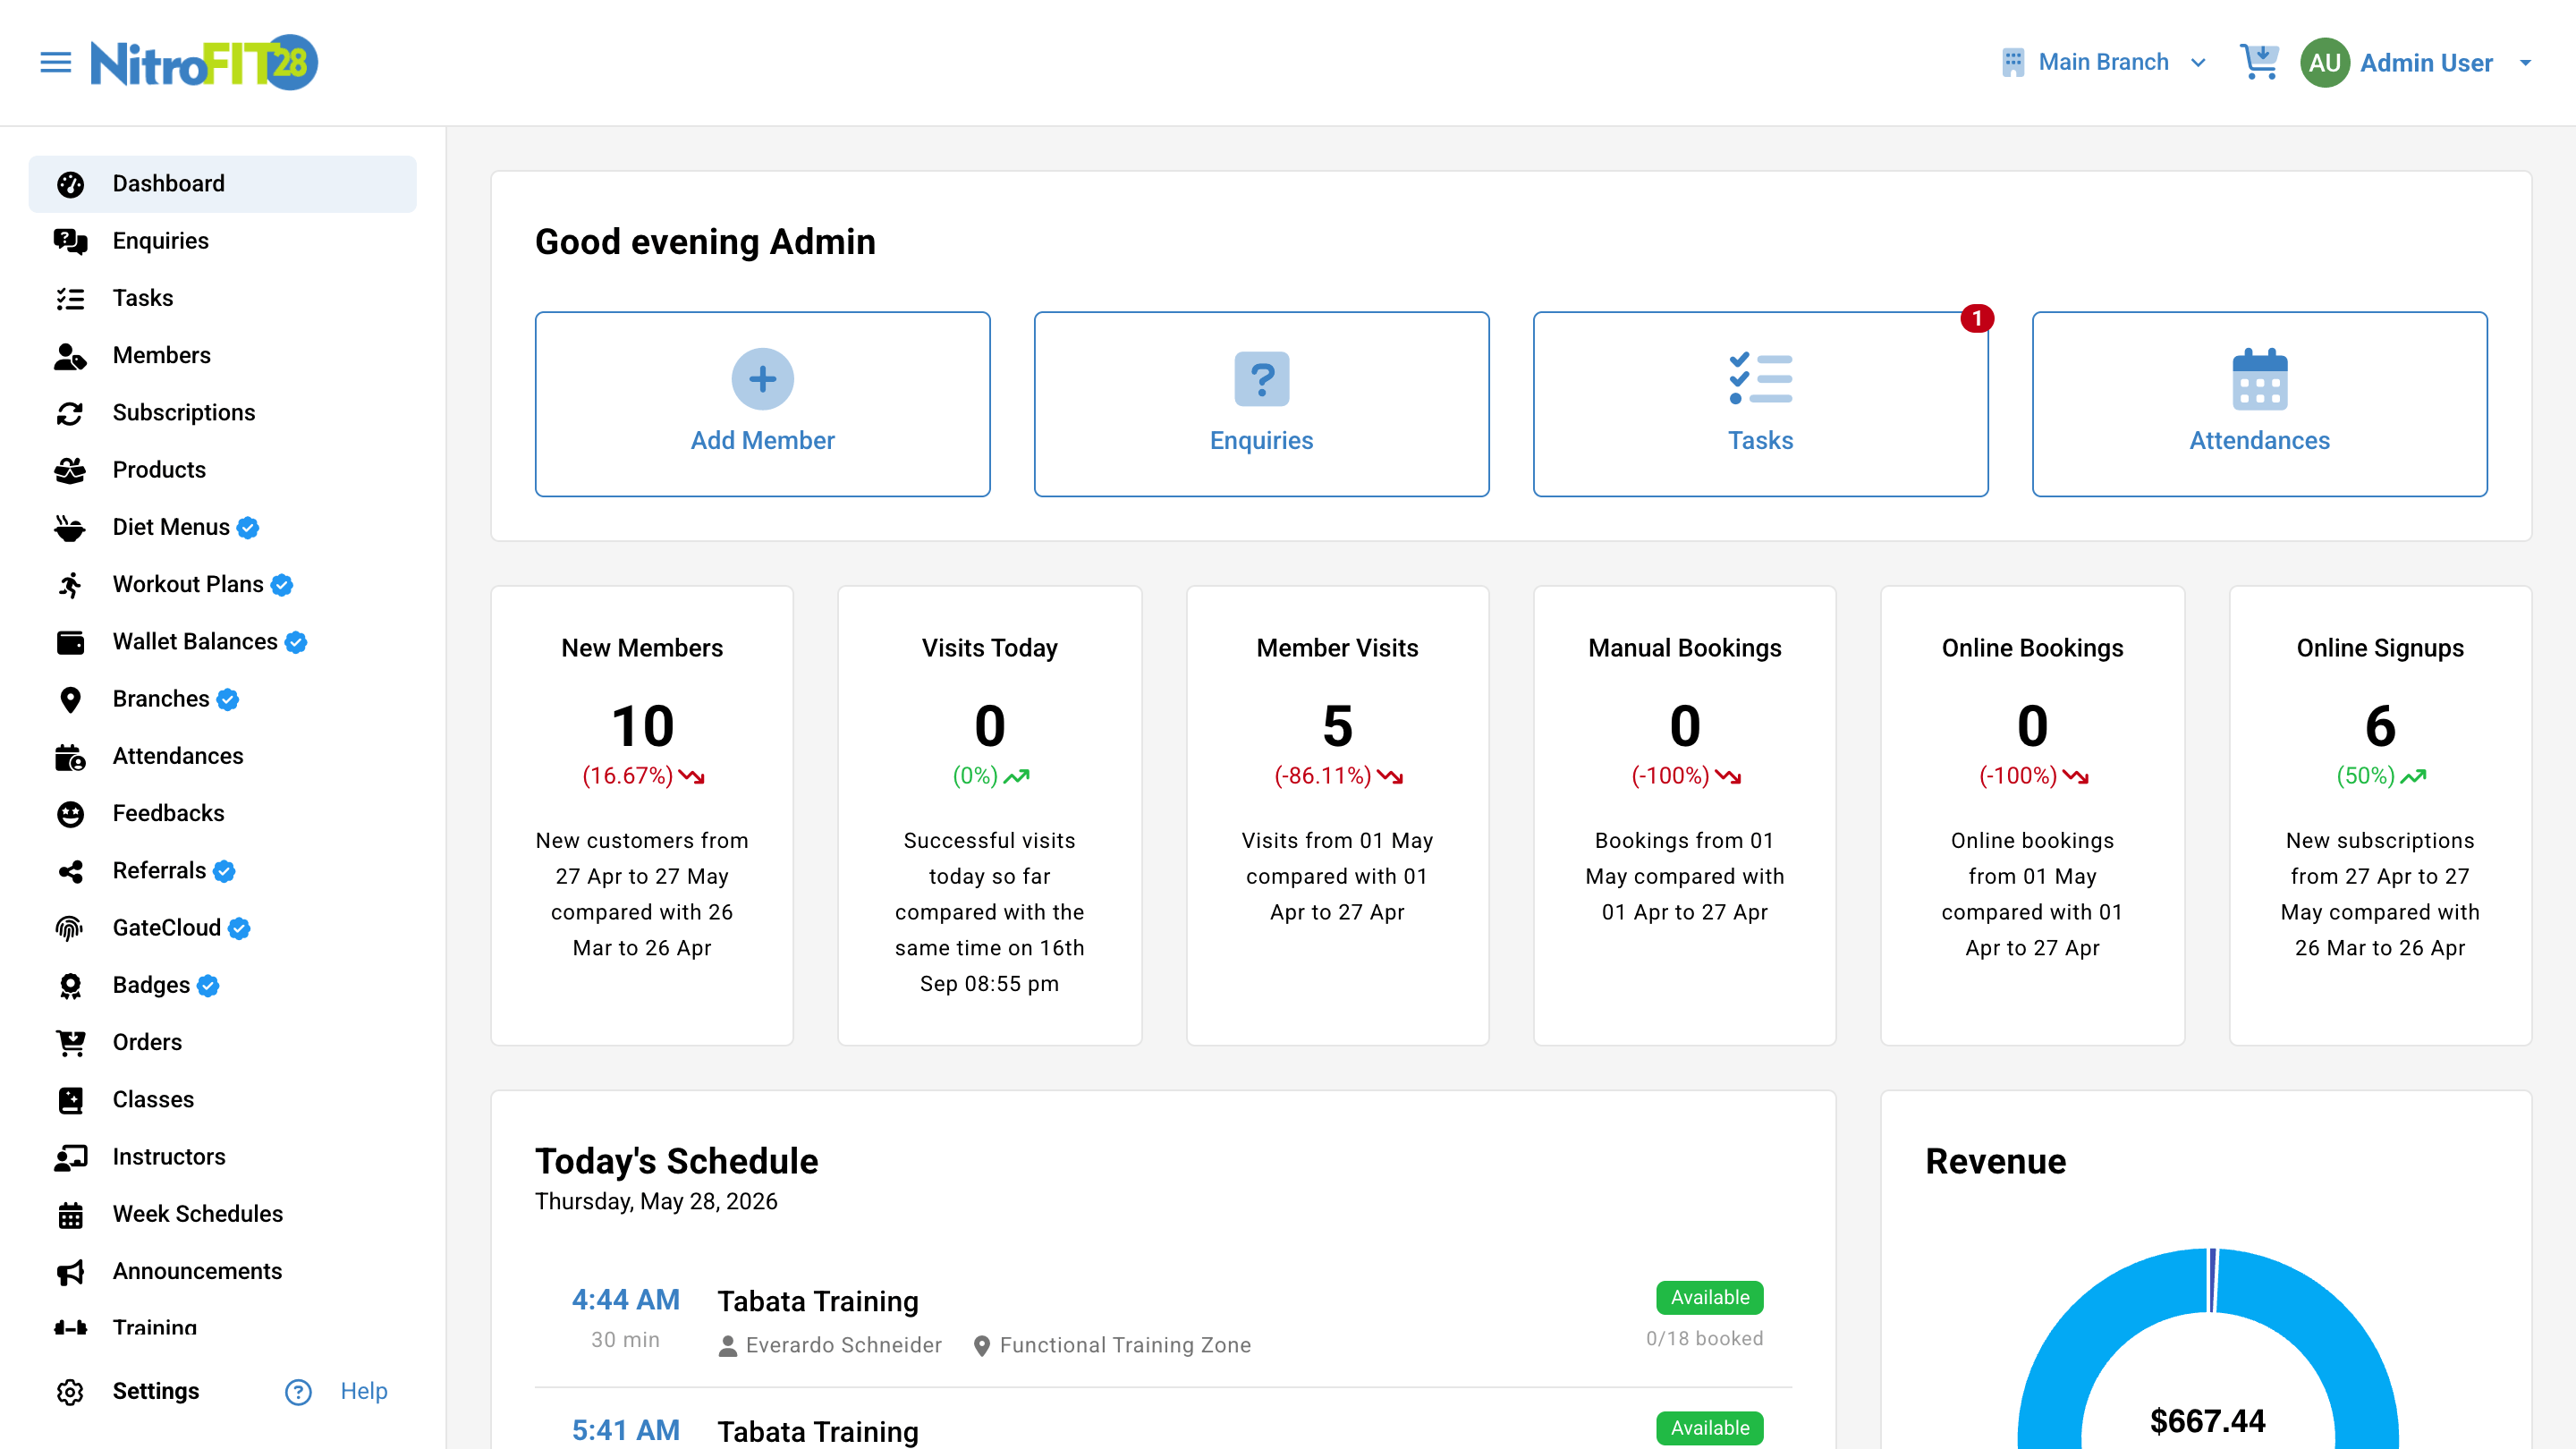Click the Add Member quick action card

pos(762,404)
